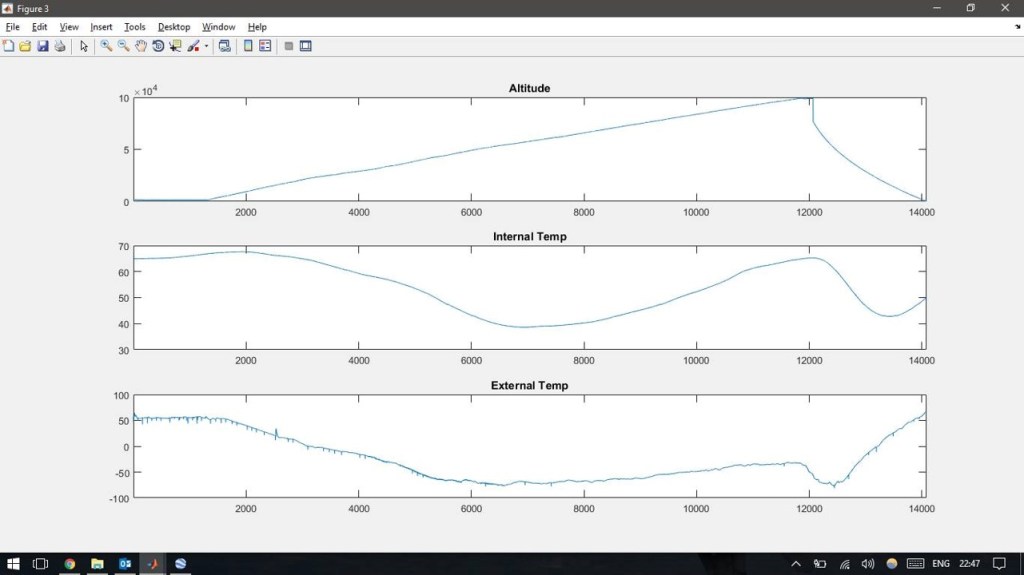Insert a Colorbar from the toolbar

click(x=248, y=46)
